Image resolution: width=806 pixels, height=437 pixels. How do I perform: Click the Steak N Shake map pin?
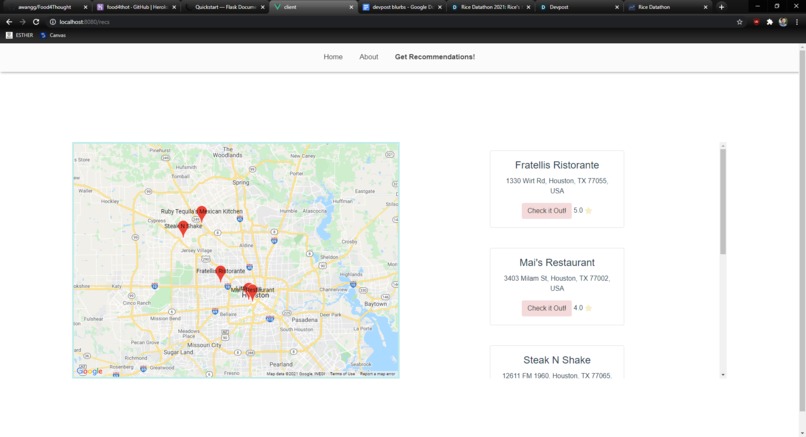[183, 228]
